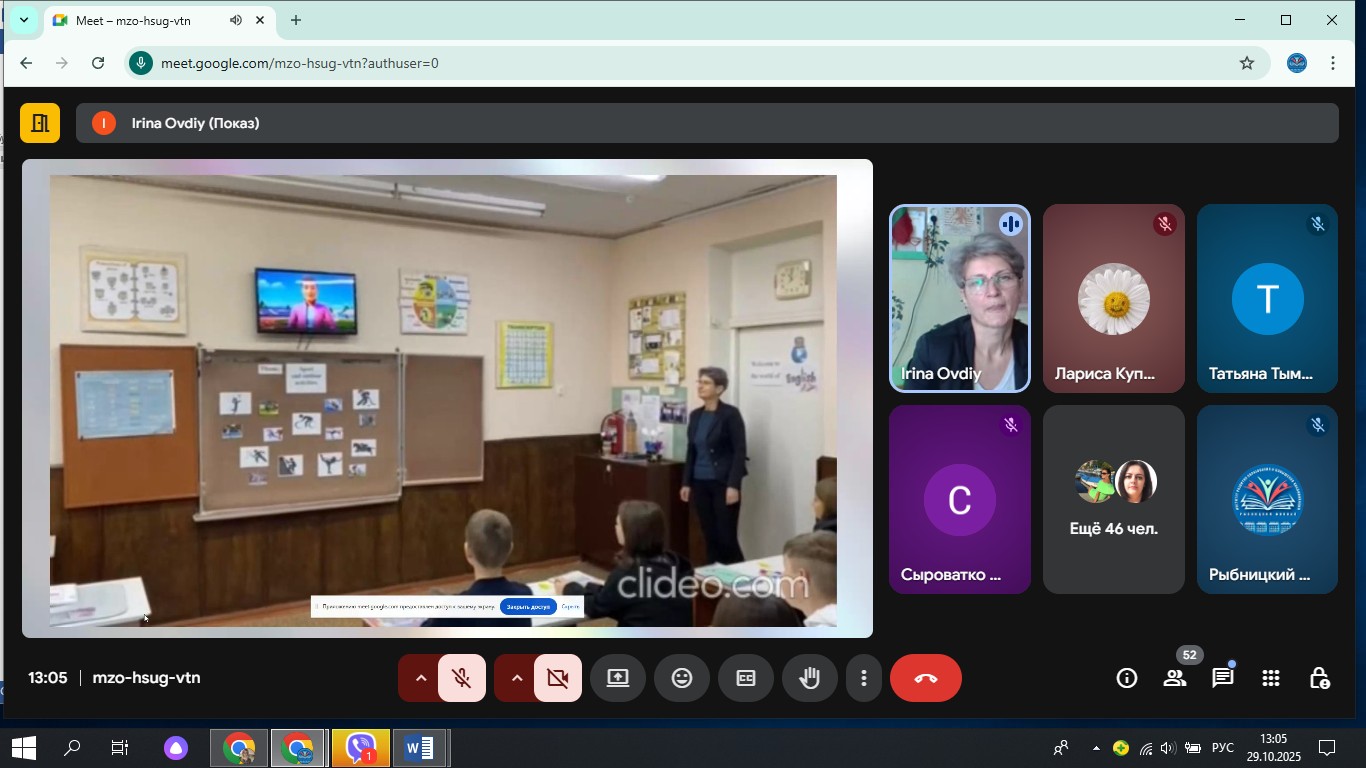Click the blue button in the shared-screen banner
Viewport: 1366px width, 768px height.
(527, 606)
